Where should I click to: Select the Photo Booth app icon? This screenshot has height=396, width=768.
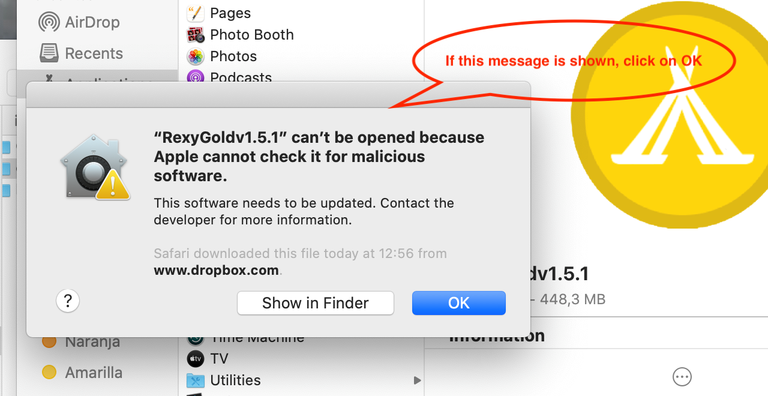(x=195, y=35)
